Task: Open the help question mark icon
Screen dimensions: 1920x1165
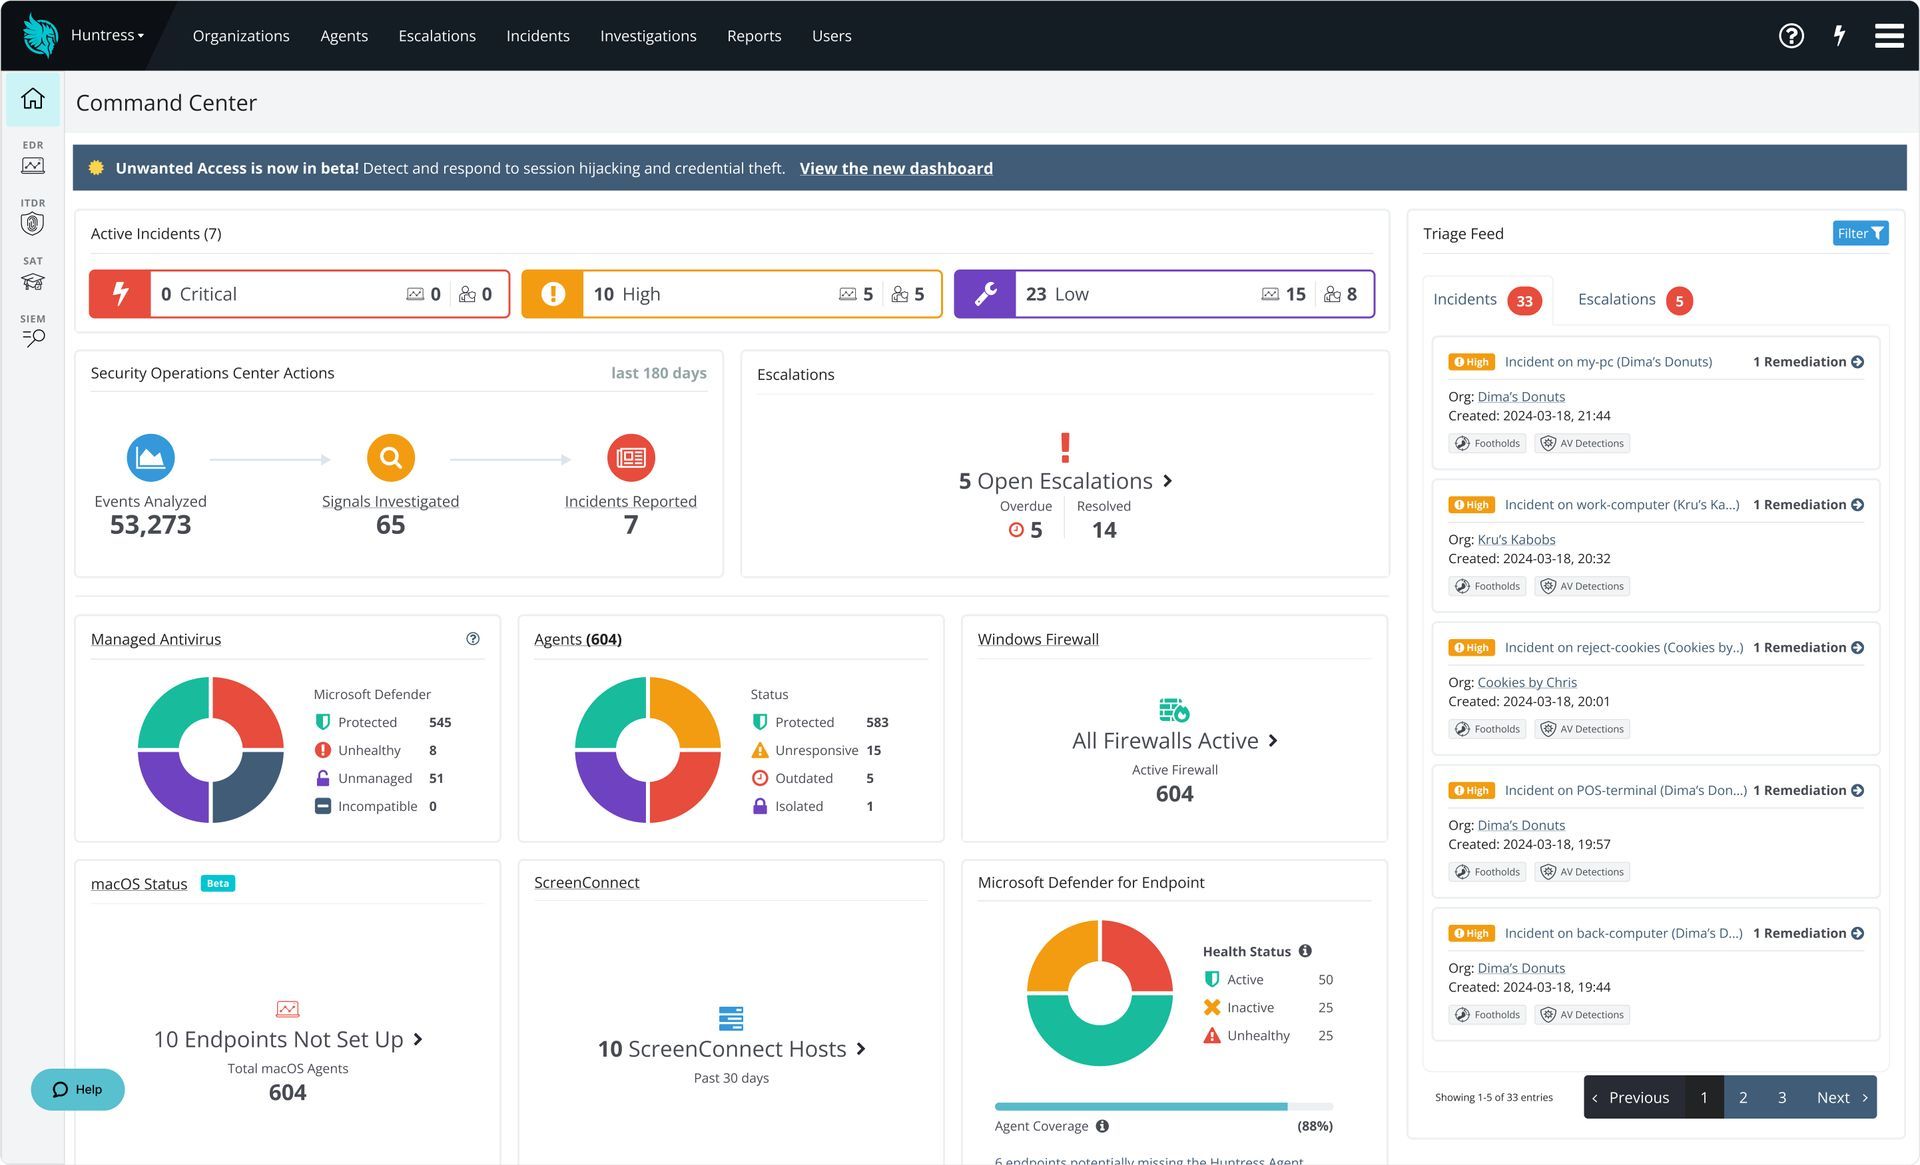Action: click(1791, 36)
